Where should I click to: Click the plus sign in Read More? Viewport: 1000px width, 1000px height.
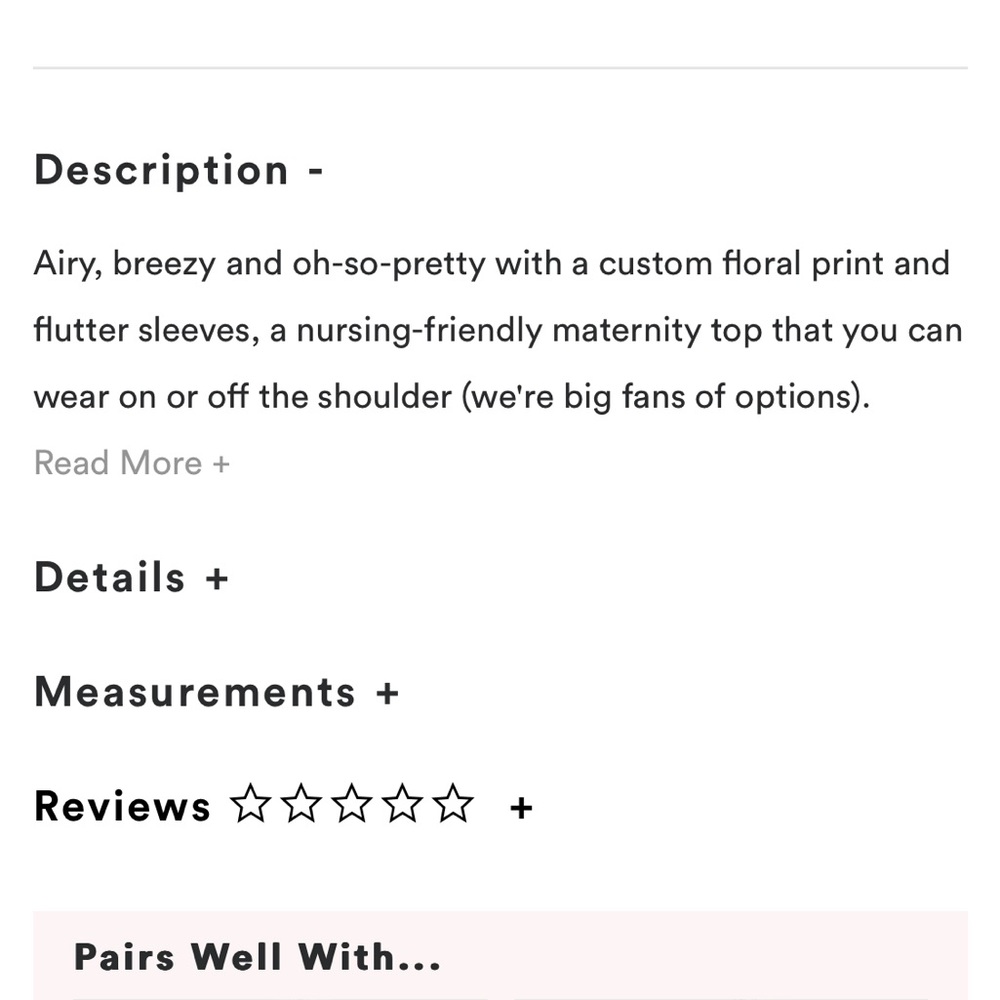[x=221, y=464]
